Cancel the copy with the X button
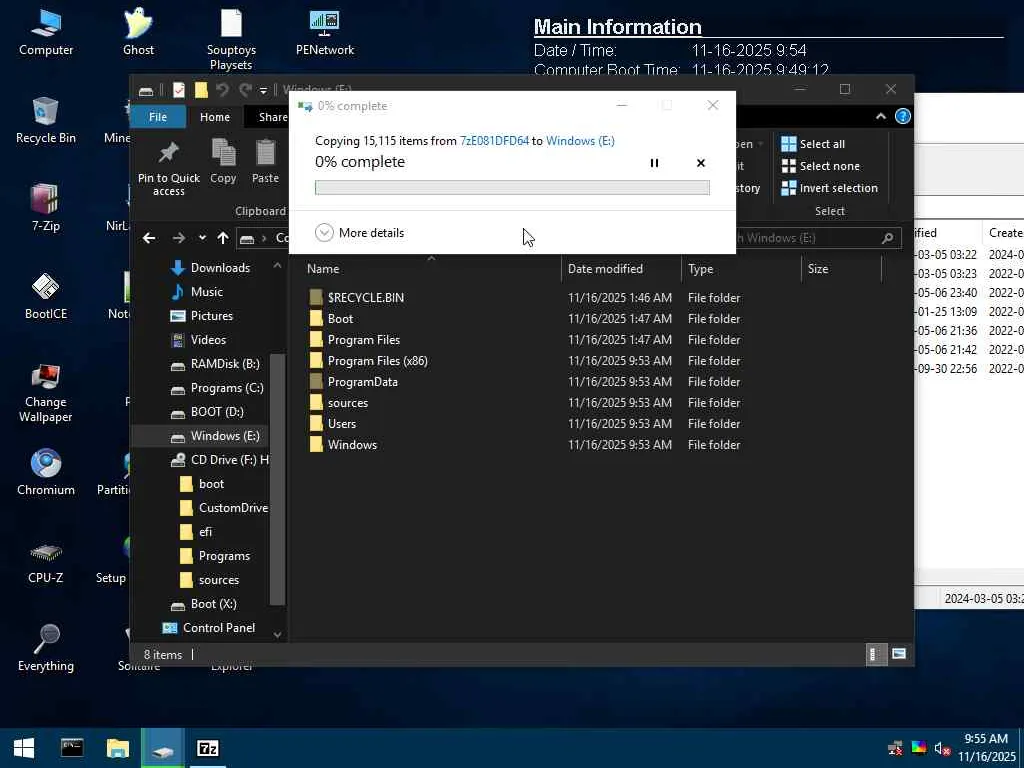 (x=701, y=163)
